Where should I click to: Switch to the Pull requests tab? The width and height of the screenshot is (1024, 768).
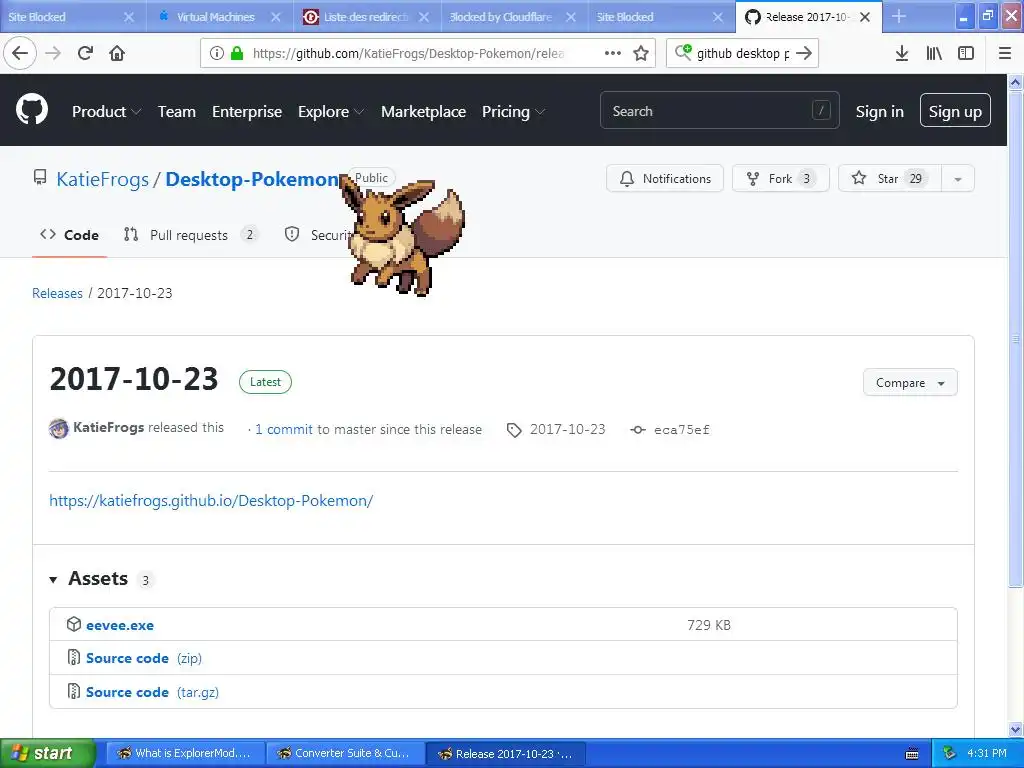(x=190, y=235)
